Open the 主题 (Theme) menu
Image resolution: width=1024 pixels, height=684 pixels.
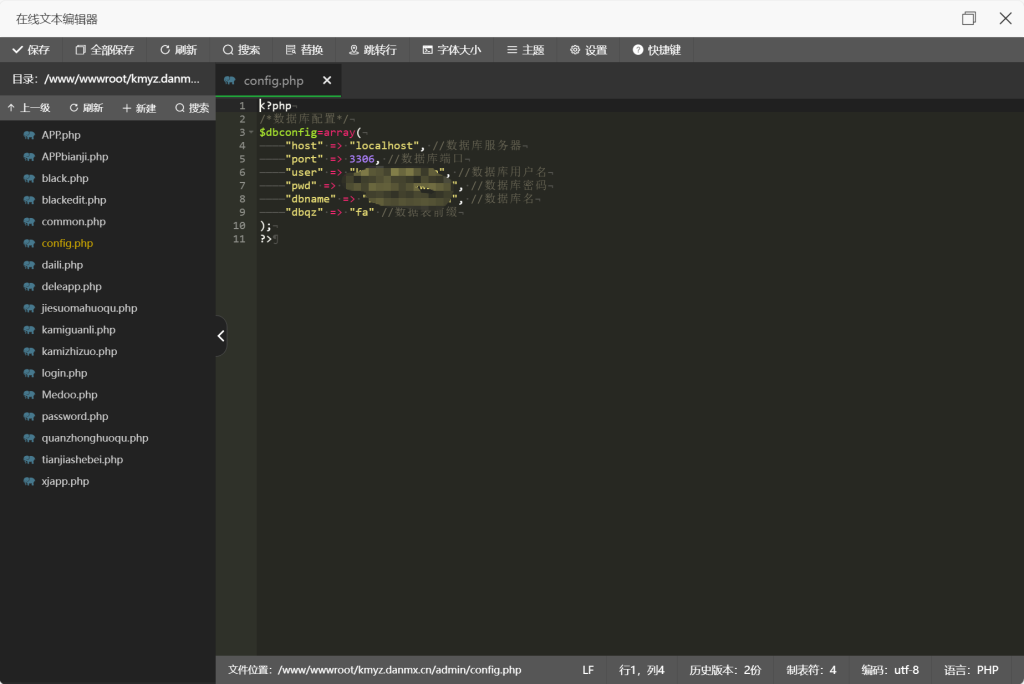point(525,50)
